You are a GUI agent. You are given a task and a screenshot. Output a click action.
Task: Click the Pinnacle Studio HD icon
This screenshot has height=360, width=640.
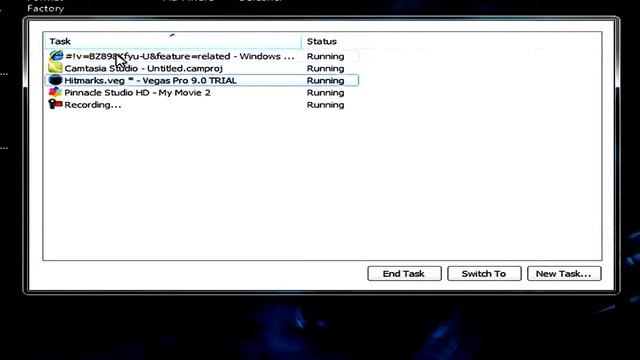pos(56,92)
